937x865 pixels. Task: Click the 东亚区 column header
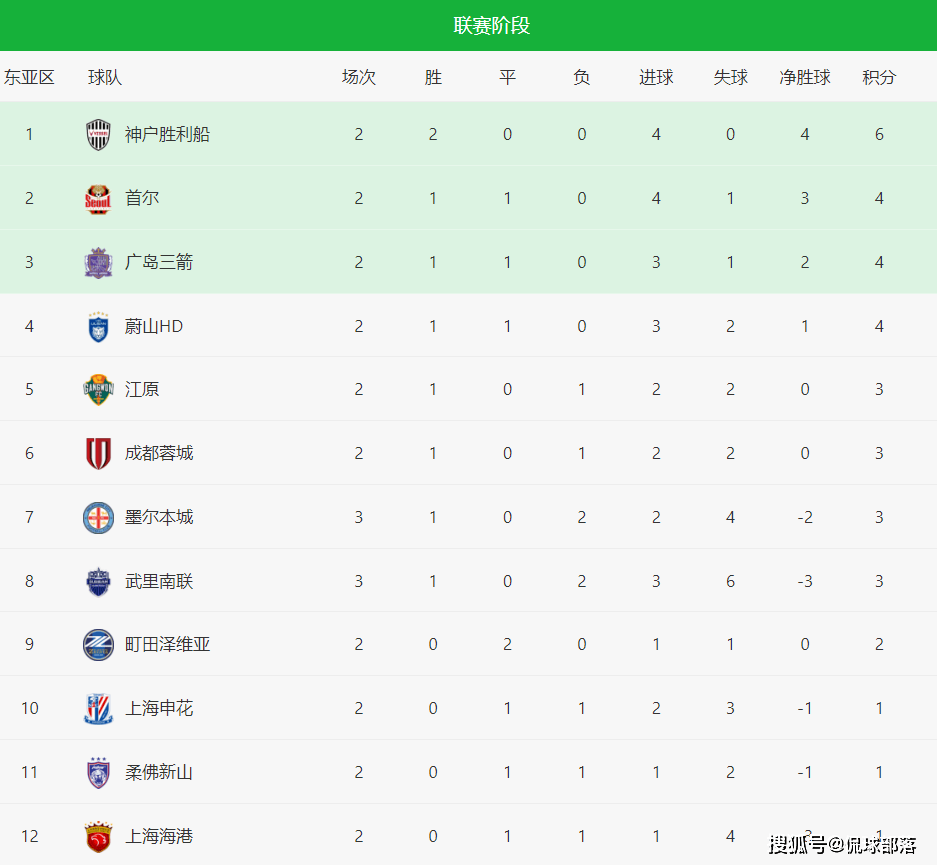(29, 77)
